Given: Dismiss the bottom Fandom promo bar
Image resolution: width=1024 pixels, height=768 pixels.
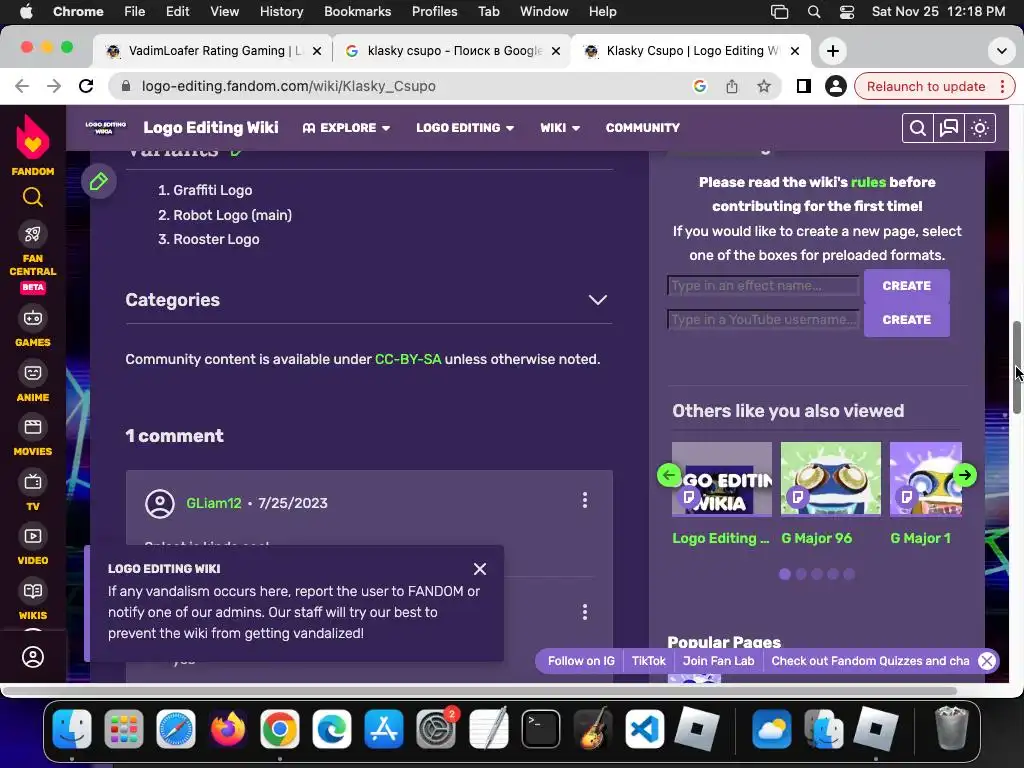Looking at the screenshot, I should tap(987, 661).
